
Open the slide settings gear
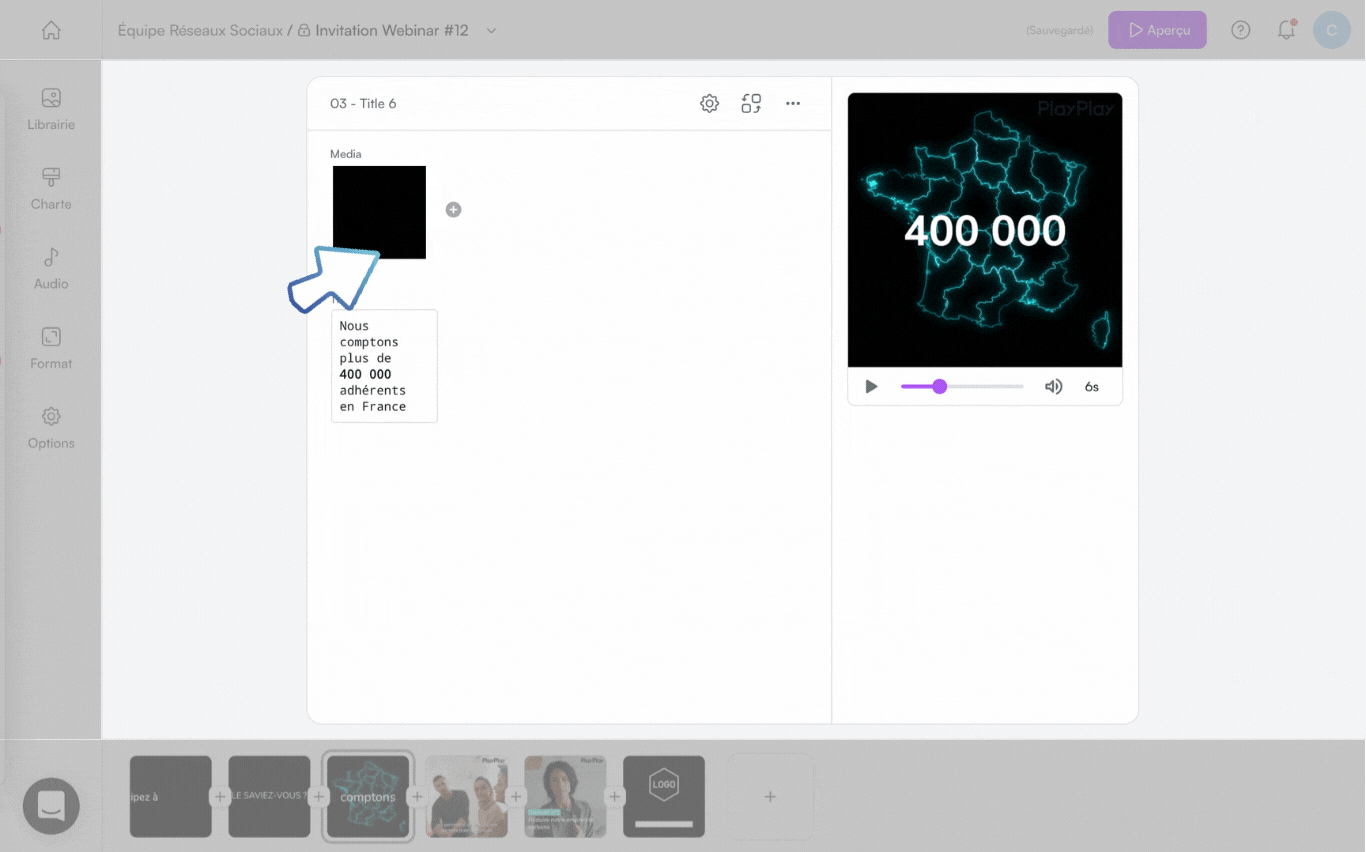tap(709, 103)
